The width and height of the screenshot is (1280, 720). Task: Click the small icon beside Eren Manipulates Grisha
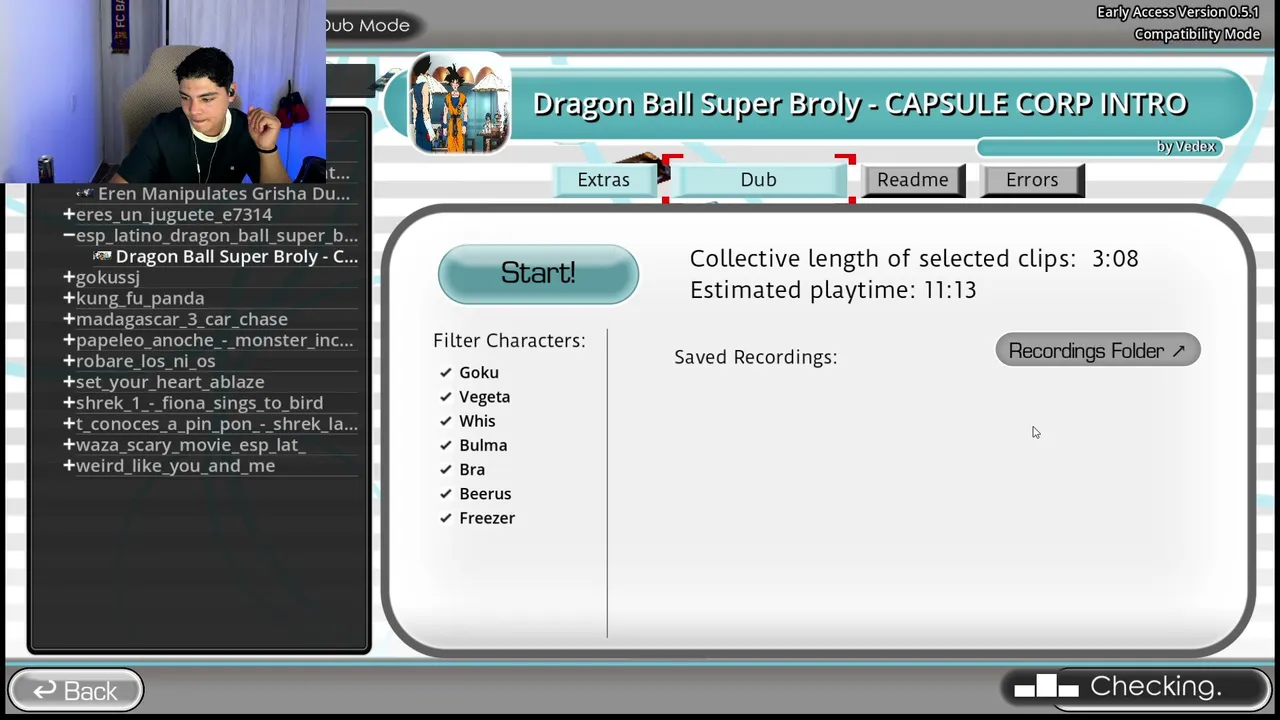tap(85, 193)
